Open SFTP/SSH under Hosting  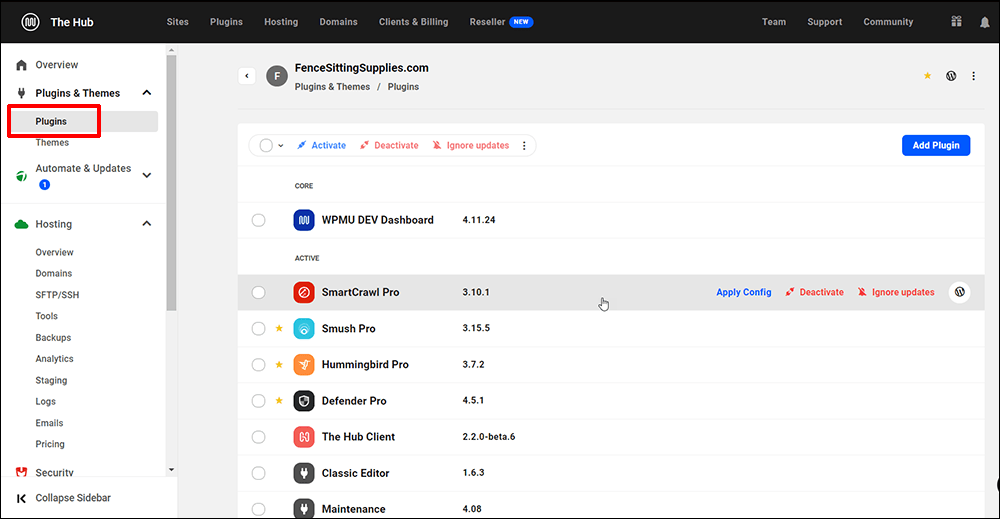click(57, 295)
